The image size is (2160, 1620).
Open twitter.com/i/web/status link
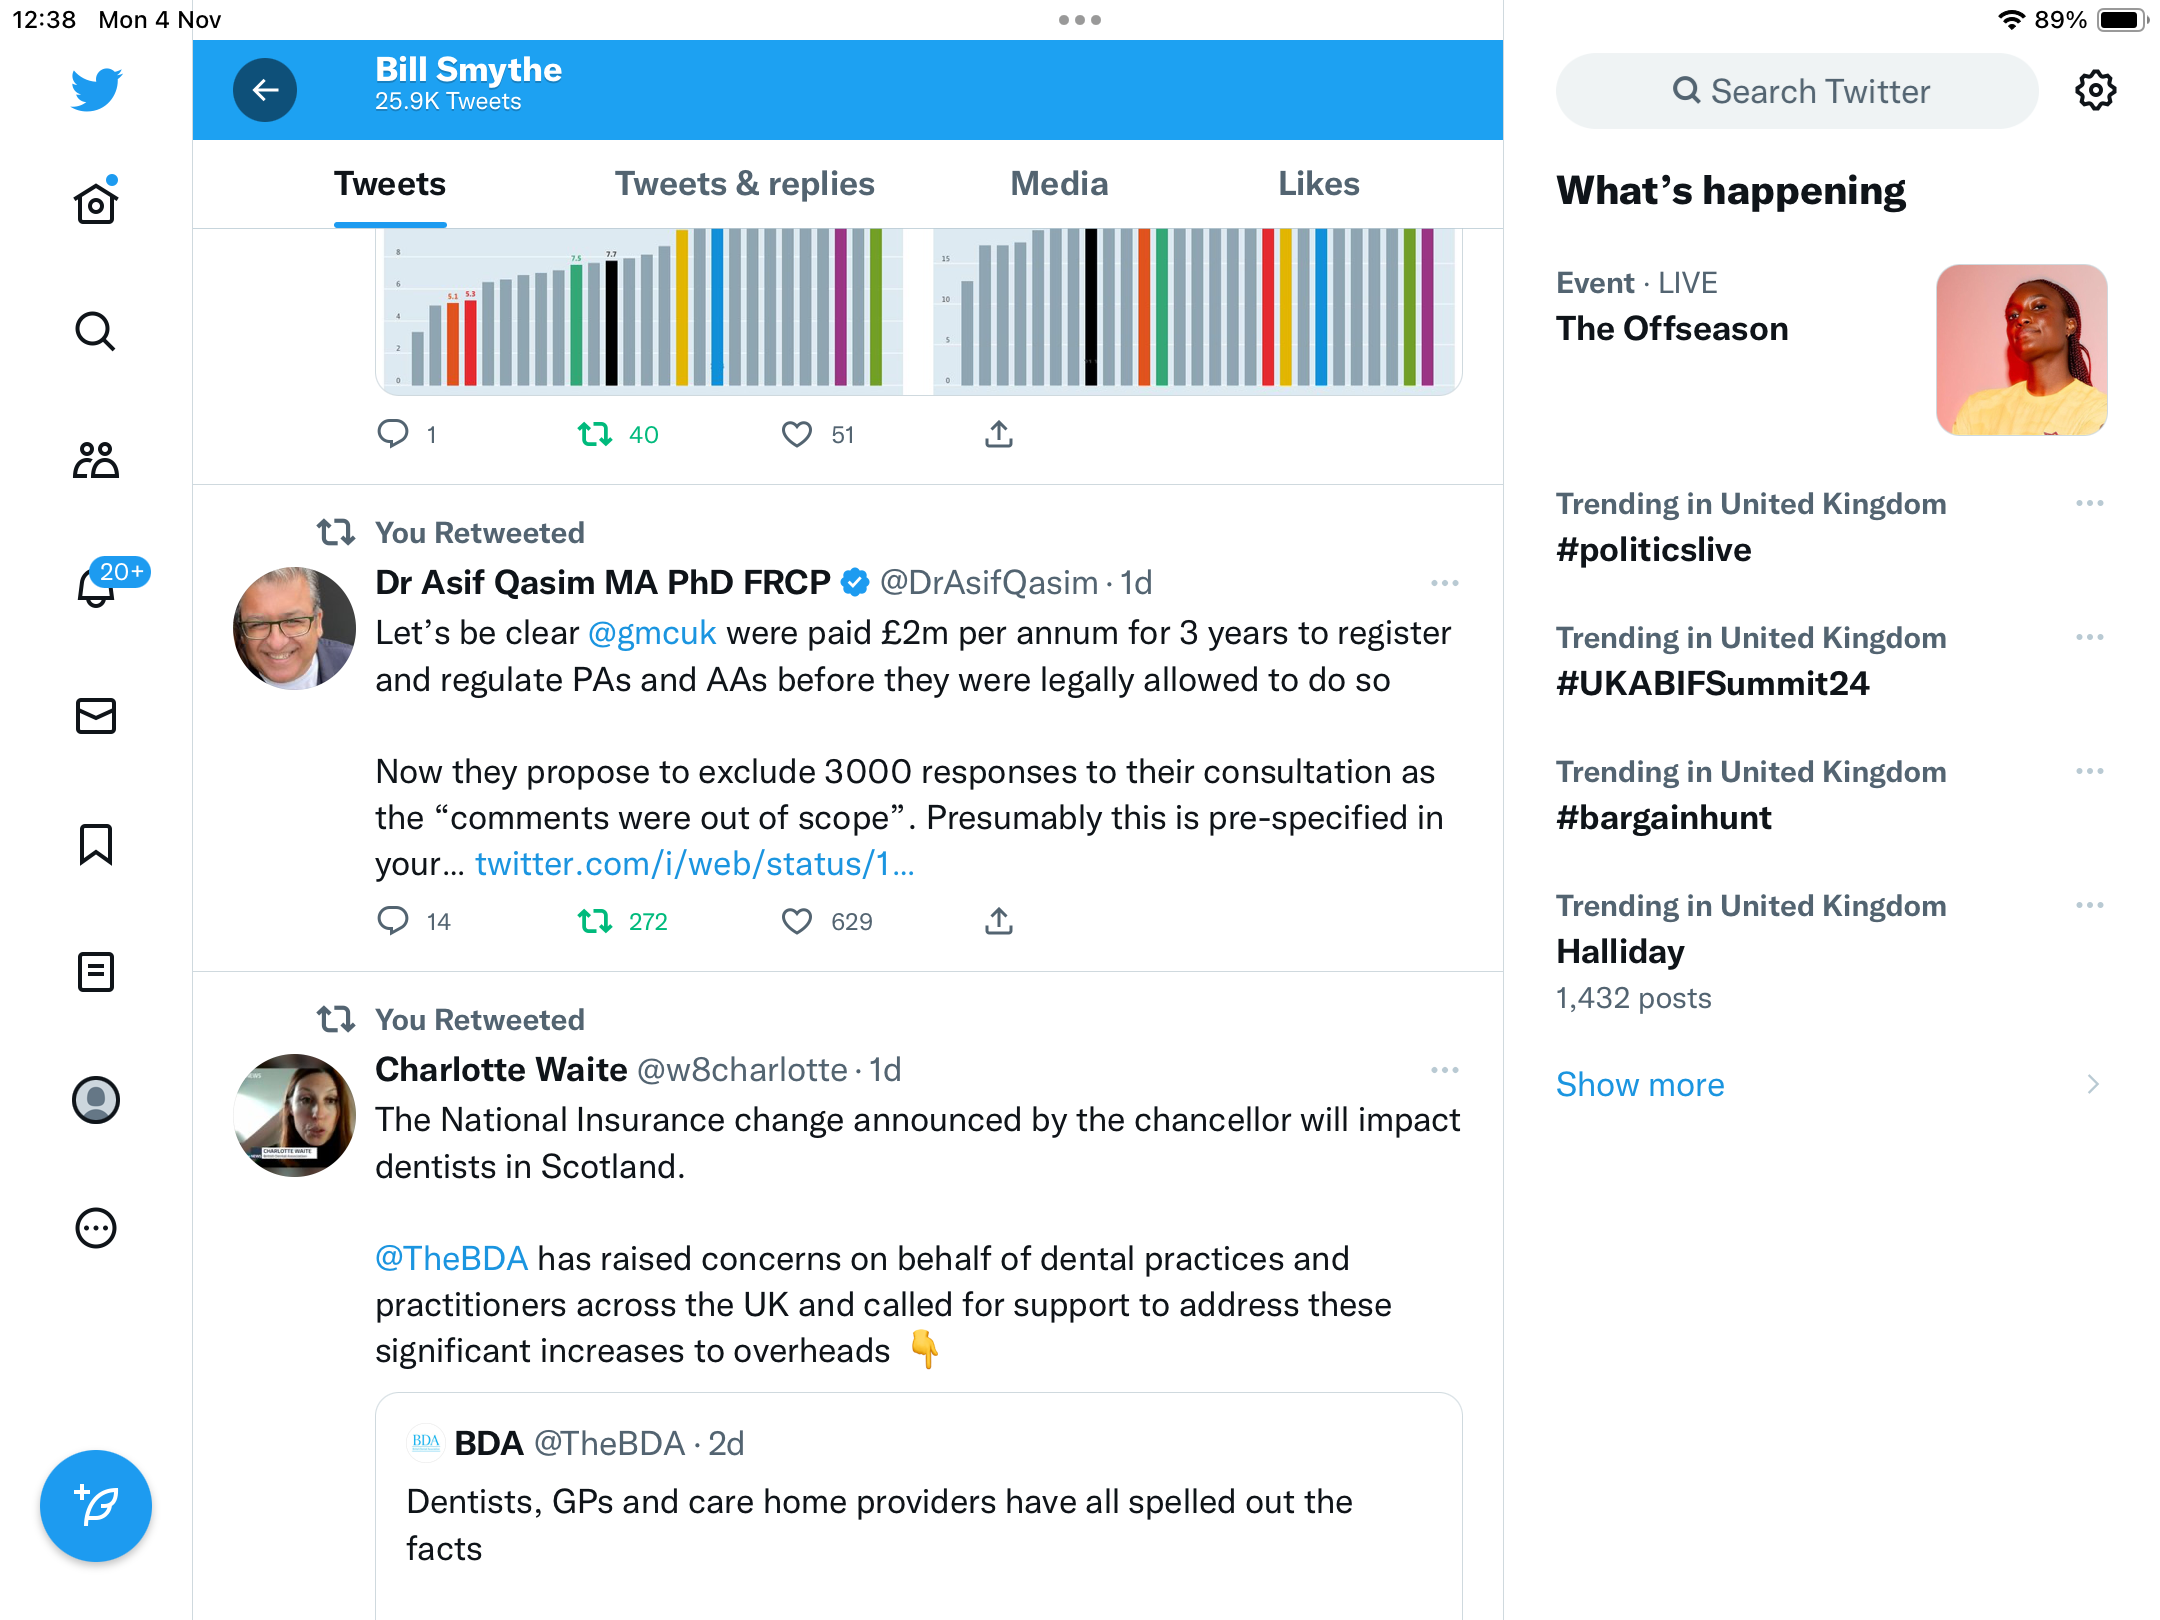point(695,864)
